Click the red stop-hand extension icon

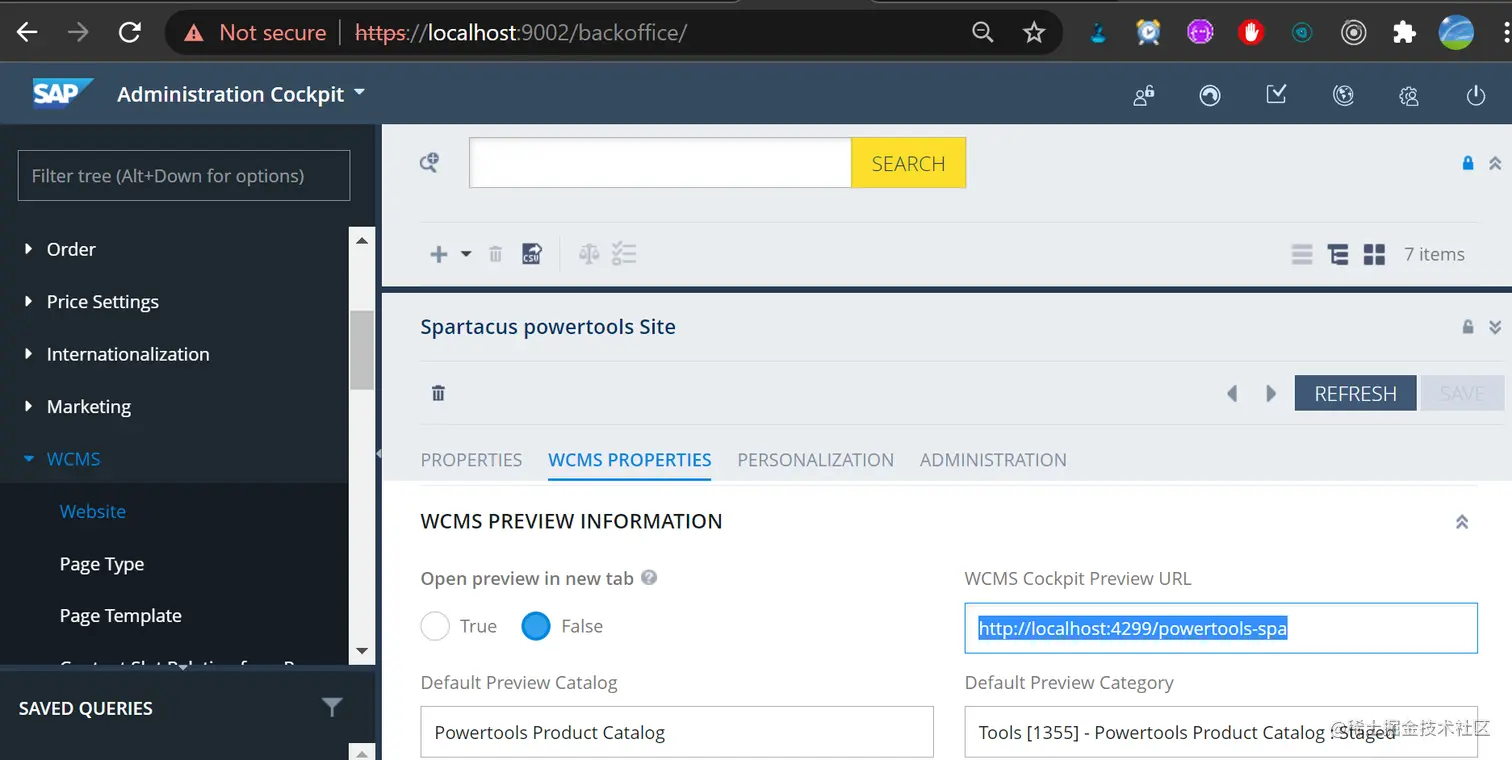pyautogui.click(x=1251, y=33)
